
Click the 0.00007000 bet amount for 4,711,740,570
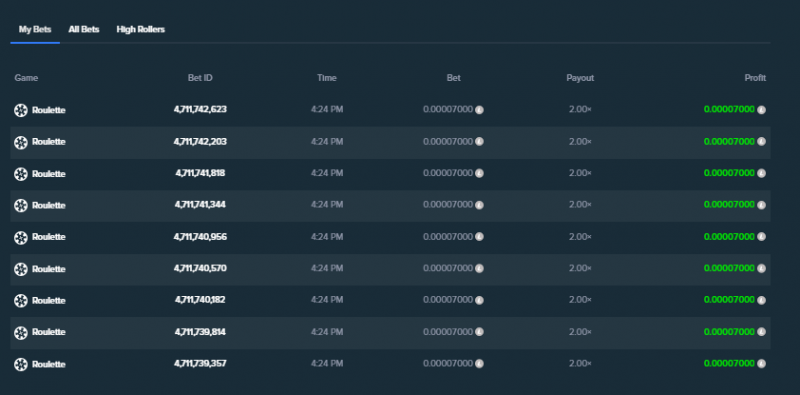pos(448,268)
